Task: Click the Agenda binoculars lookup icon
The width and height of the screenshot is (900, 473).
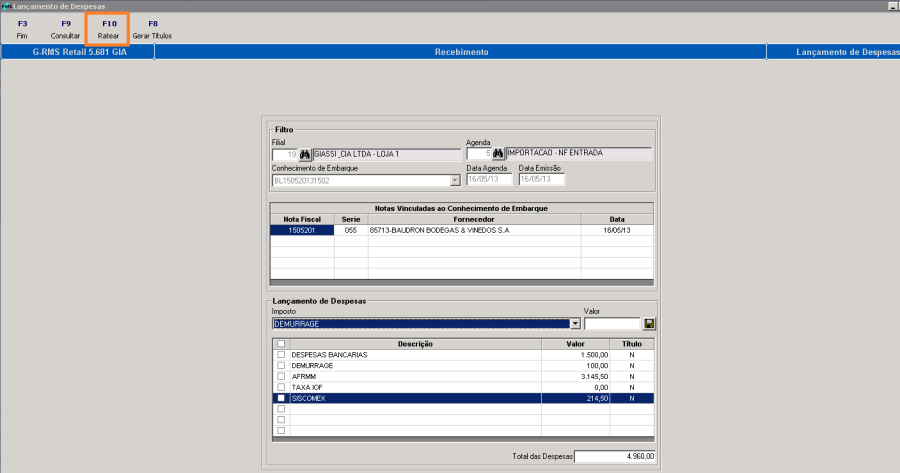Action: 498,154
